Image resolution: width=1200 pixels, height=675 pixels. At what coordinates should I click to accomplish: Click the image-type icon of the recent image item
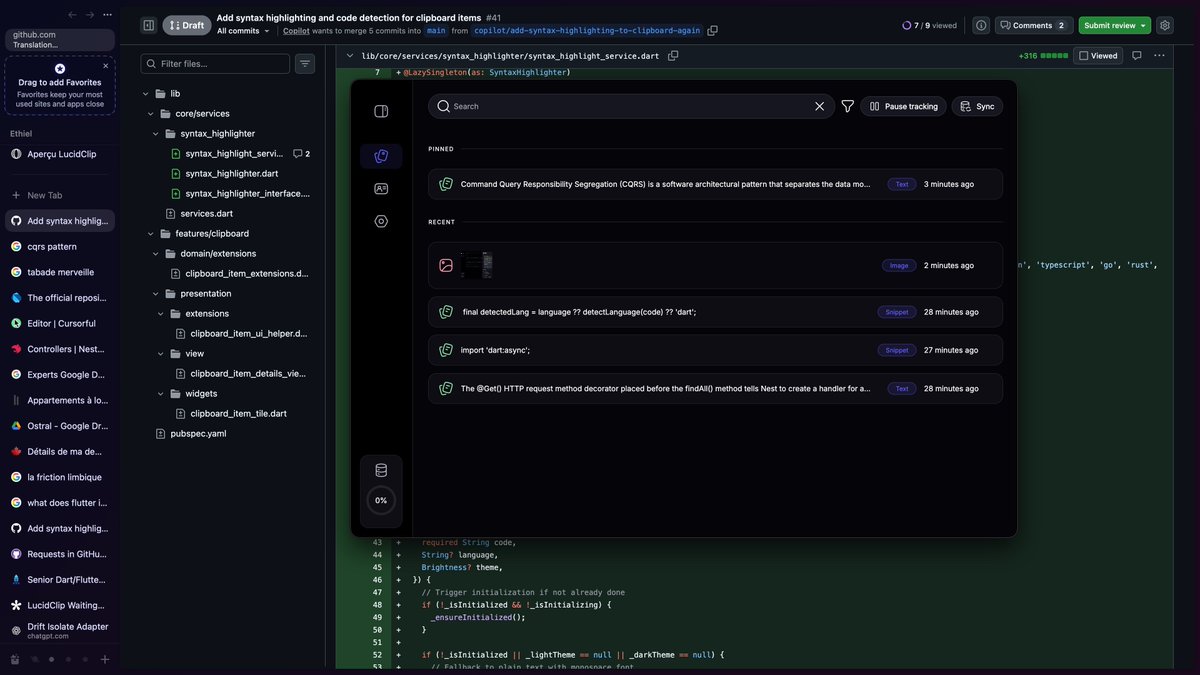[x=446, y=266]
